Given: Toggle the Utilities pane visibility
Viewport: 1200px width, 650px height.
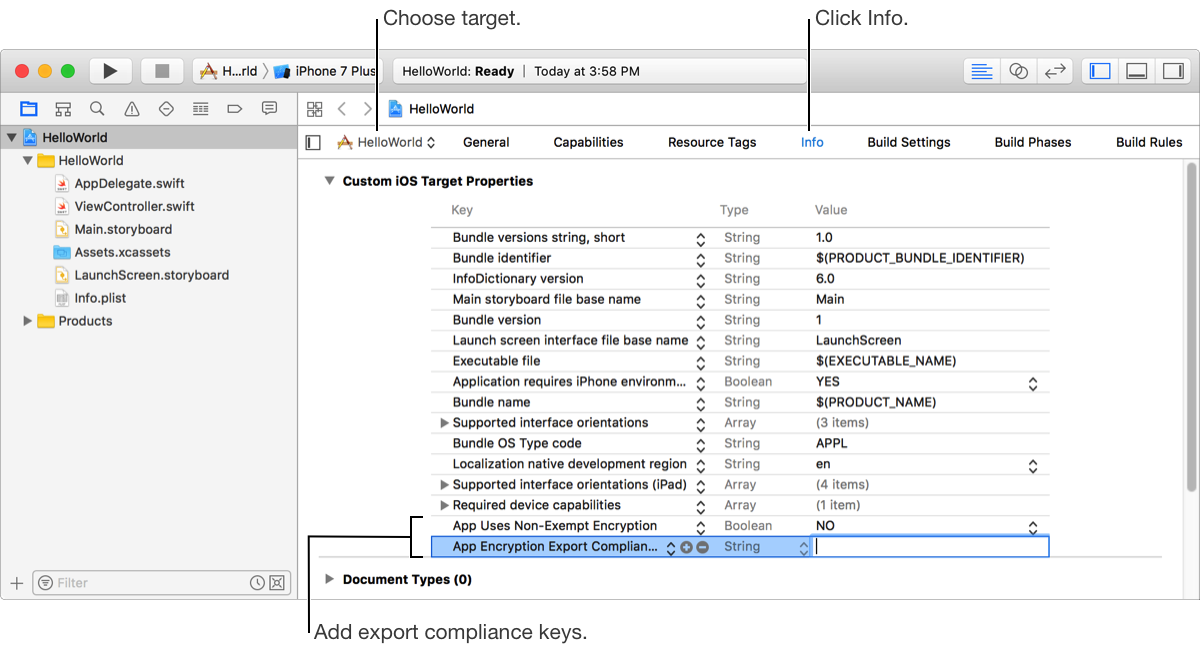Looking at the screenshot, I should click(x=1172, y=71).
